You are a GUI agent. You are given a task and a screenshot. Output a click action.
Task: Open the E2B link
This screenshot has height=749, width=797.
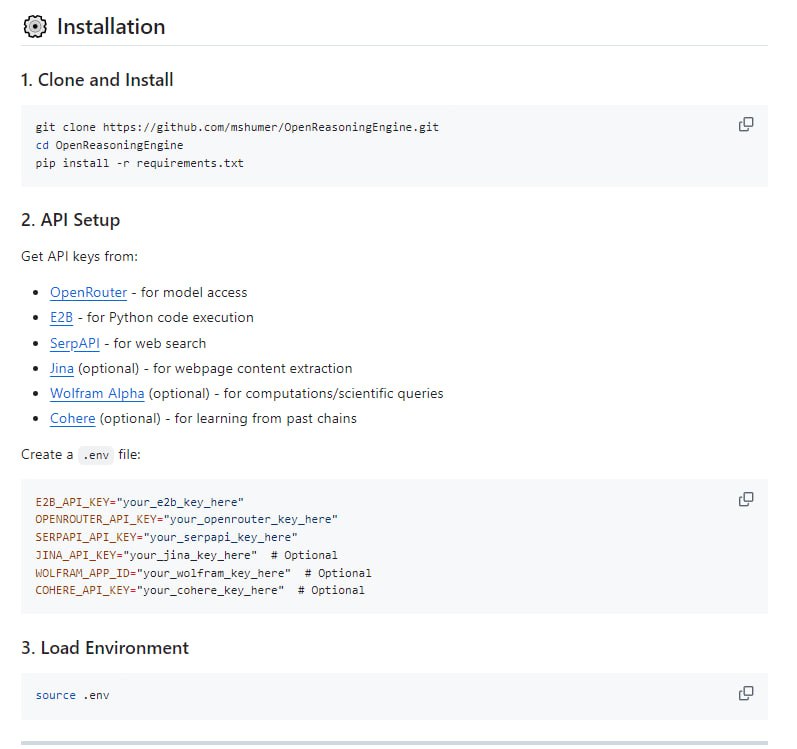(x=62, y=317)
